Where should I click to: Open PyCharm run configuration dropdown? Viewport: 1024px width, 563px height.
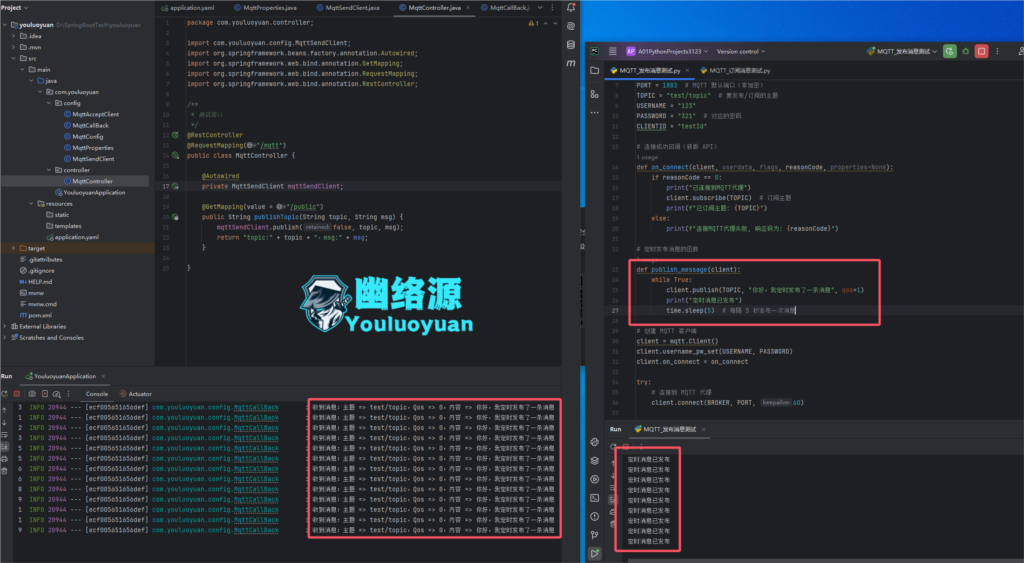tap(902, 51)
